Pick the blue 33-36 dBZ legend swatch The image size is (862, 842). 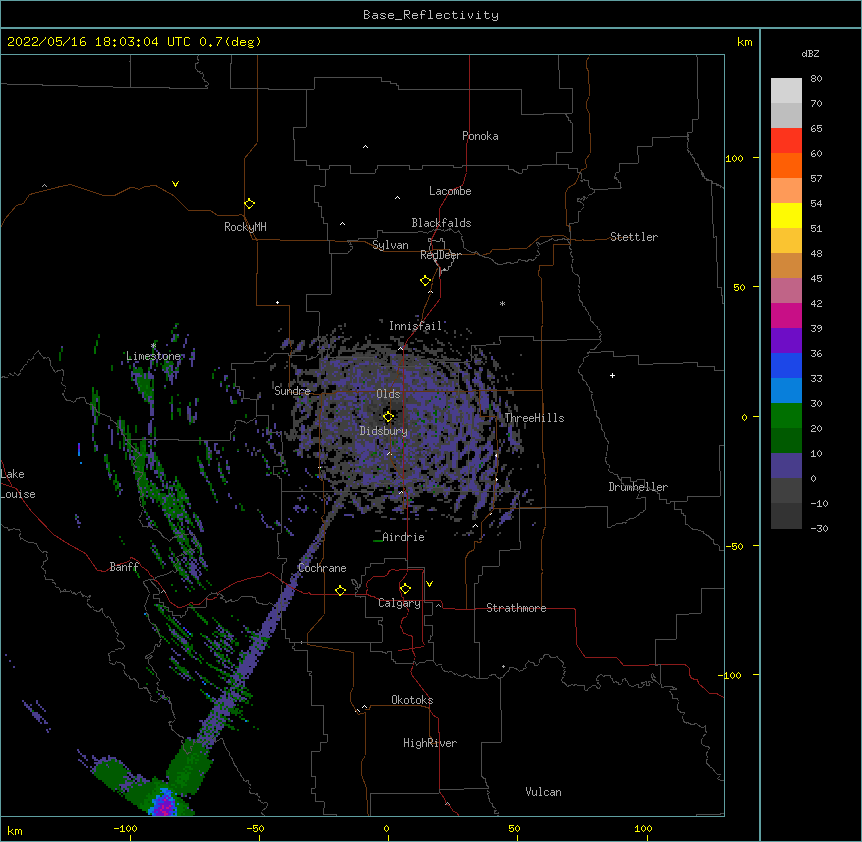coord(786,366)
